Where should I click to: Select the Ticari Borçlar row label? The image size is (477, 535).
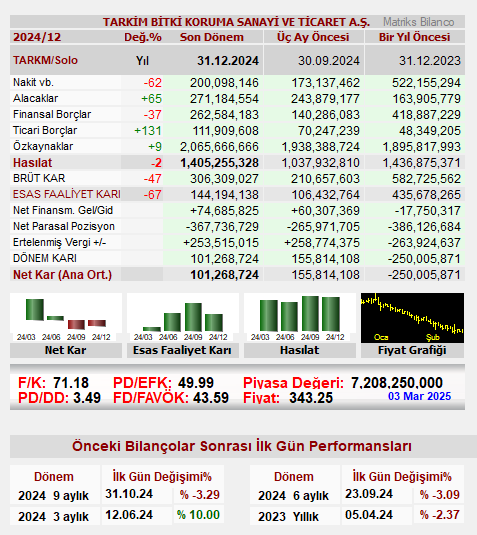pyautogui.click(x=45, y=131)
